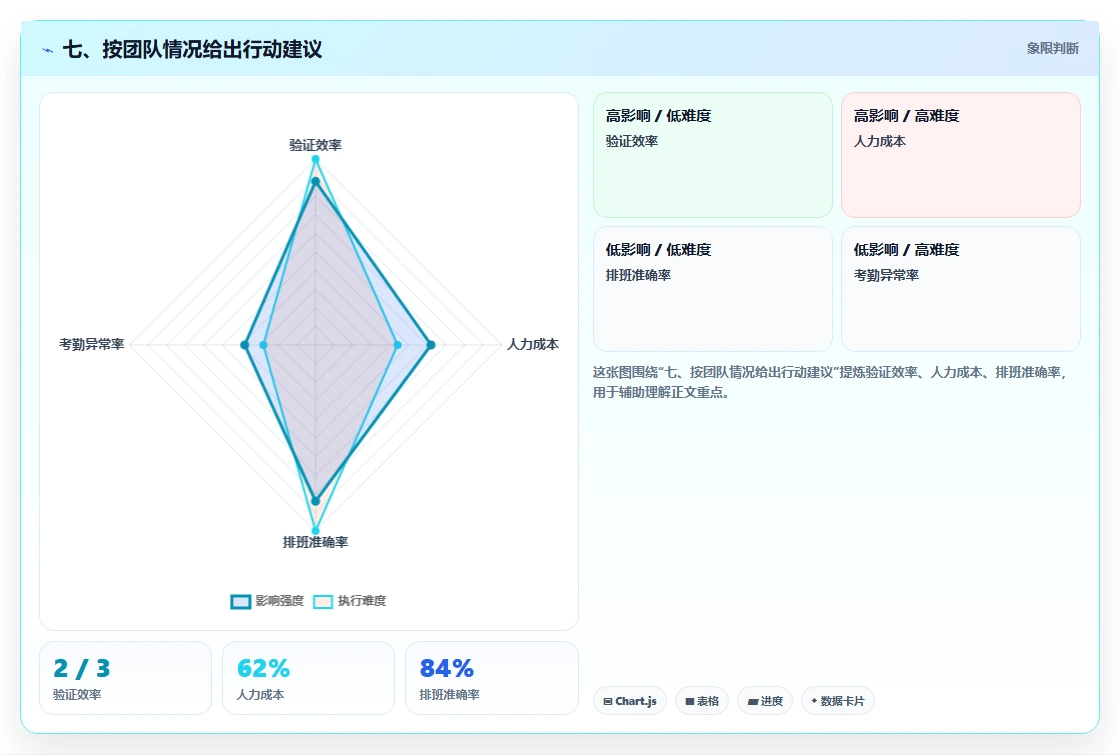The image size is (1120, 755).
Task: Toggle the 影响强度 legend swatch
Action: tap(241, 601)
